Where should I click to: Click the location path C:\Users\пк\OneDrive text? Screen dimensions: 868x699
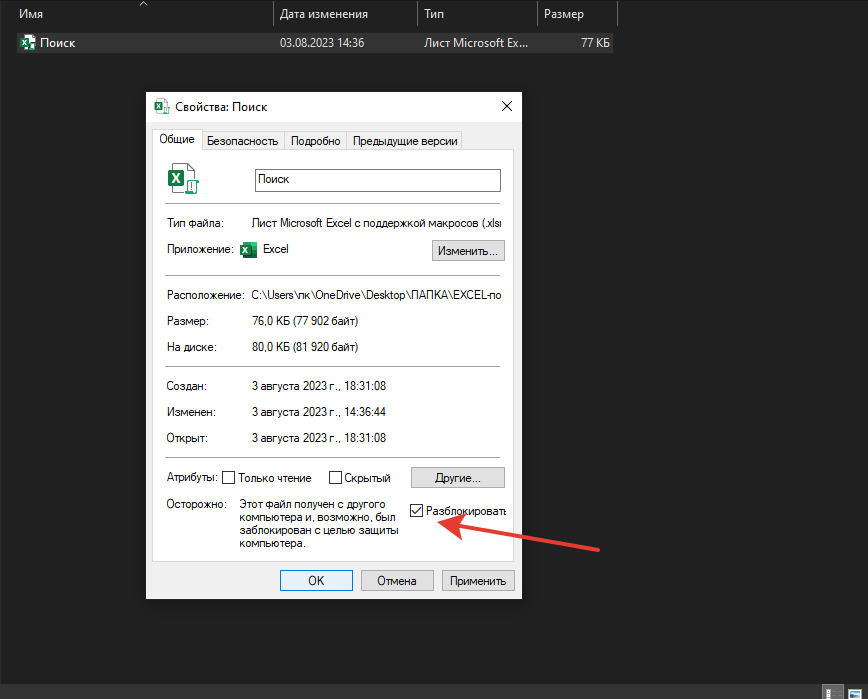pyautogui.click(x=376, y=295)
